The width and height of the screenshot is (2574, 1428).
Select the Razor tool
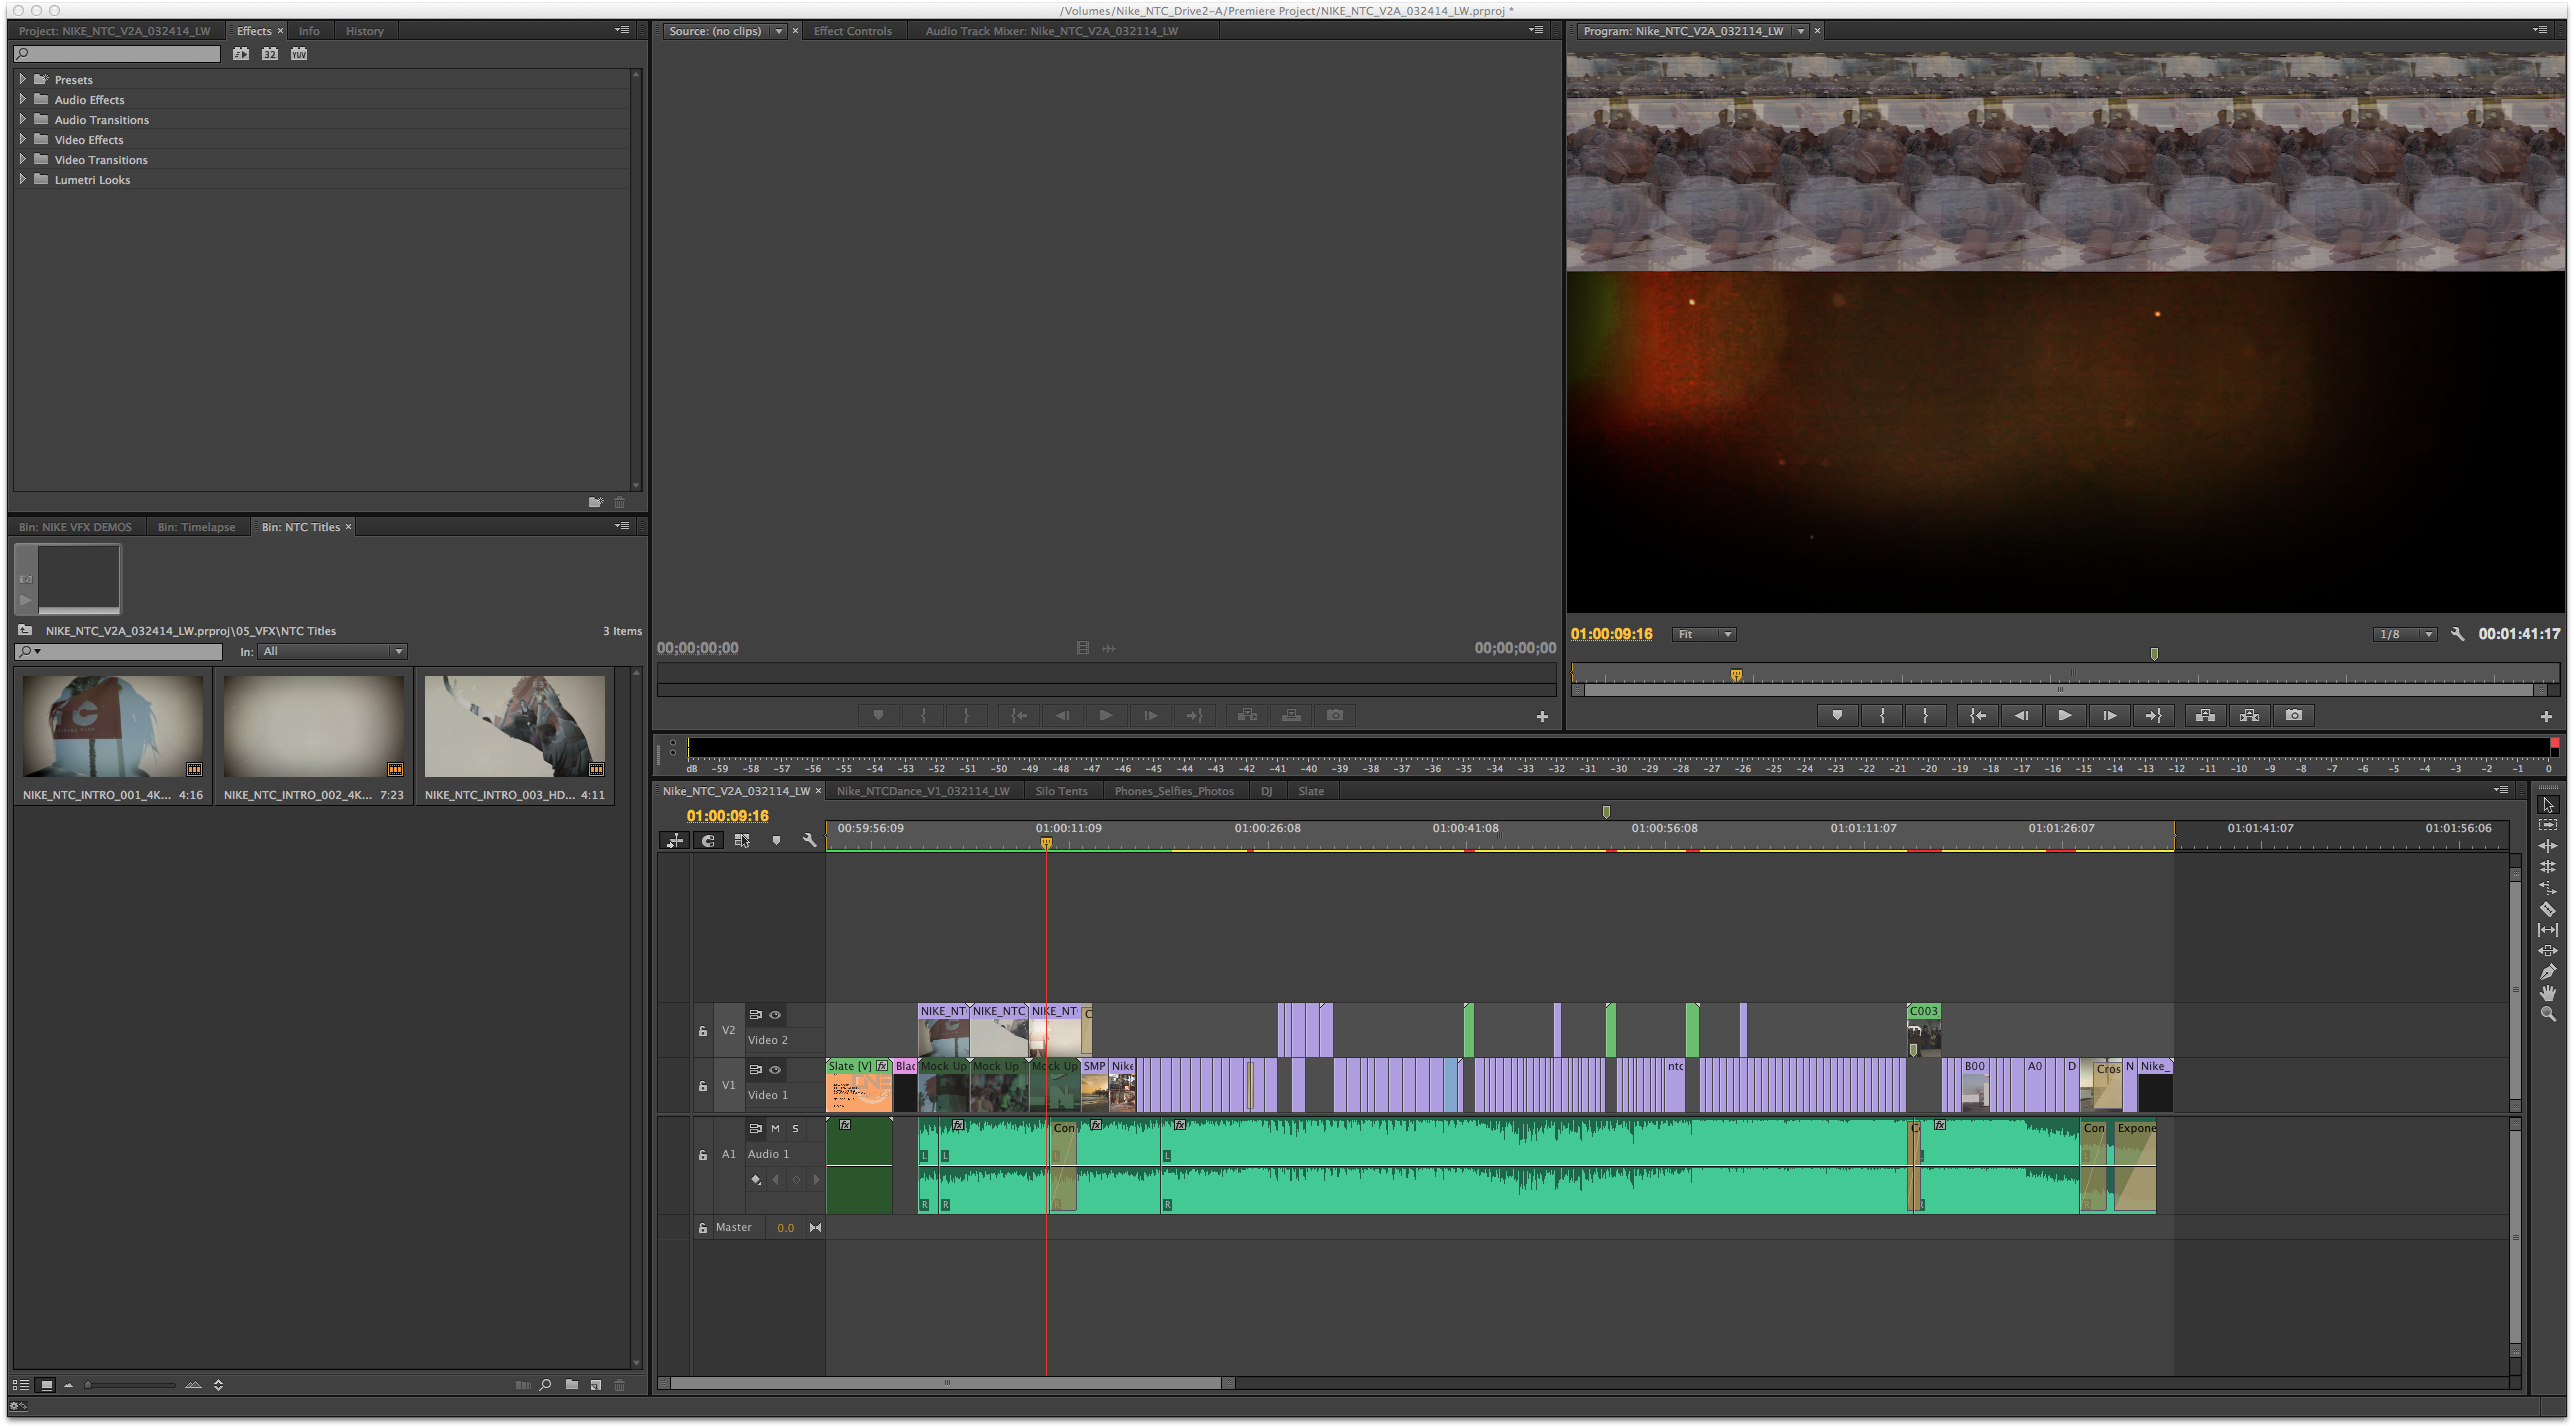(2547, 909)
